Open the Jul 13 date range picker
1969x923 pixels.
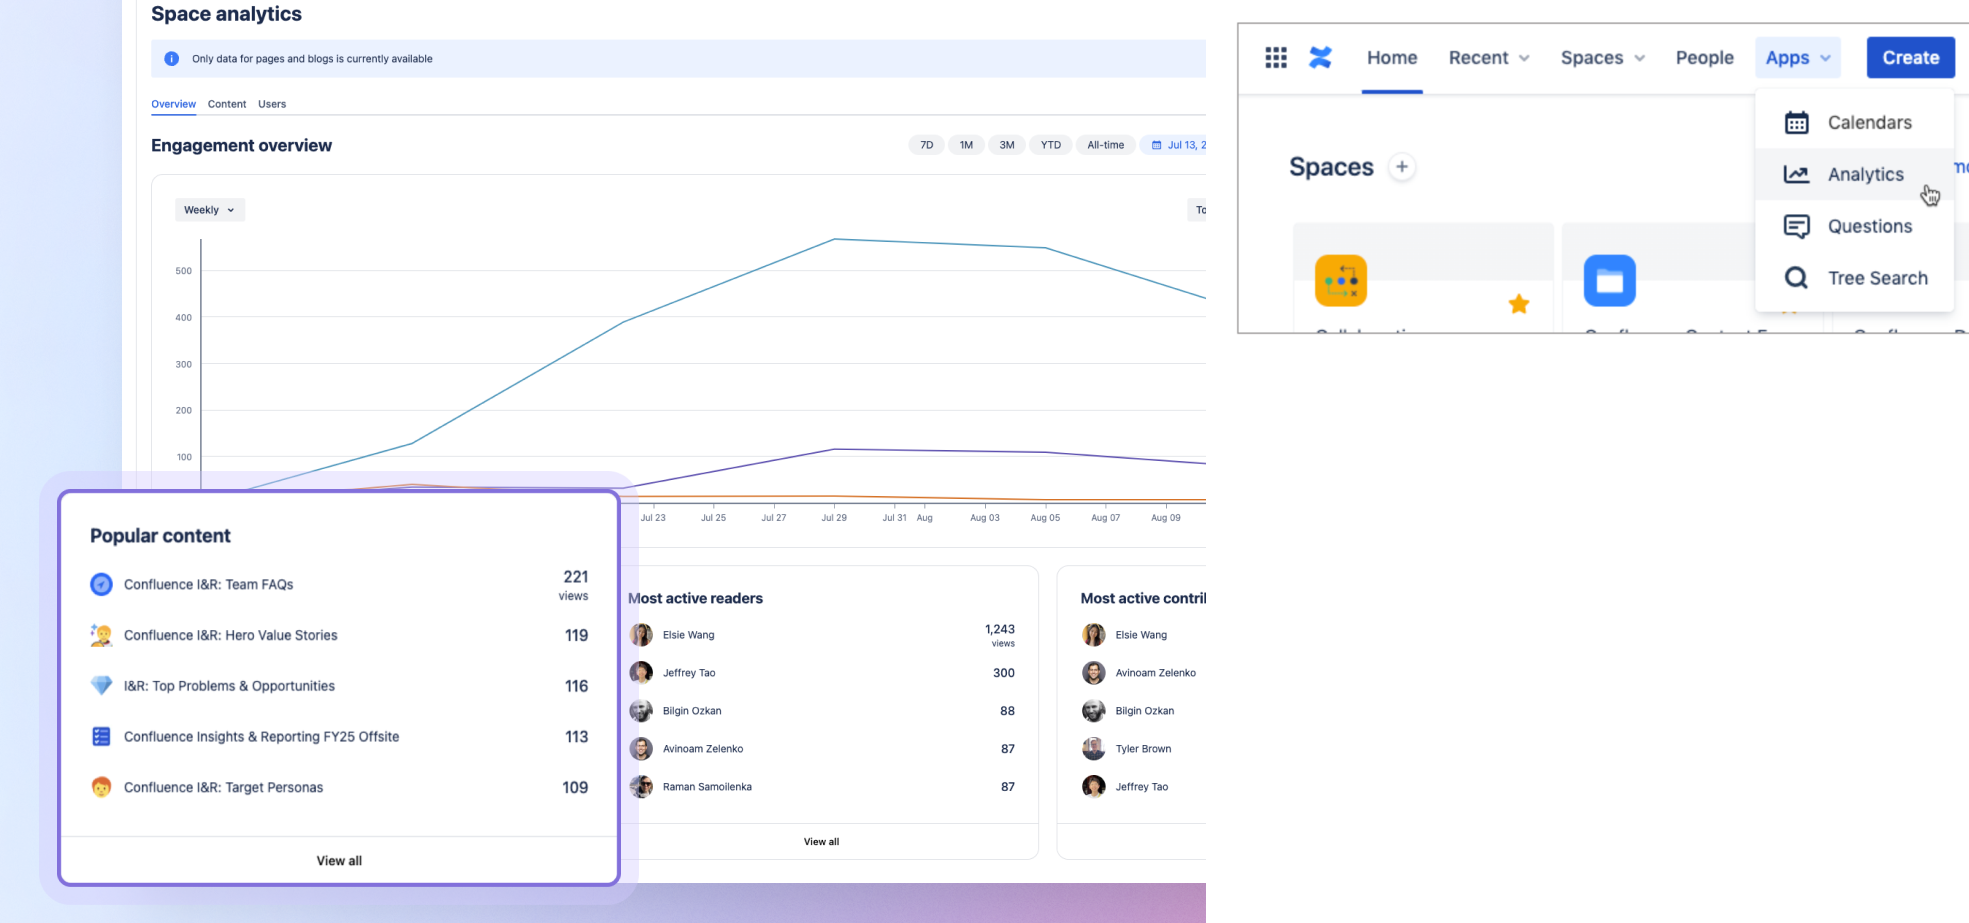tap(1174, 145)
